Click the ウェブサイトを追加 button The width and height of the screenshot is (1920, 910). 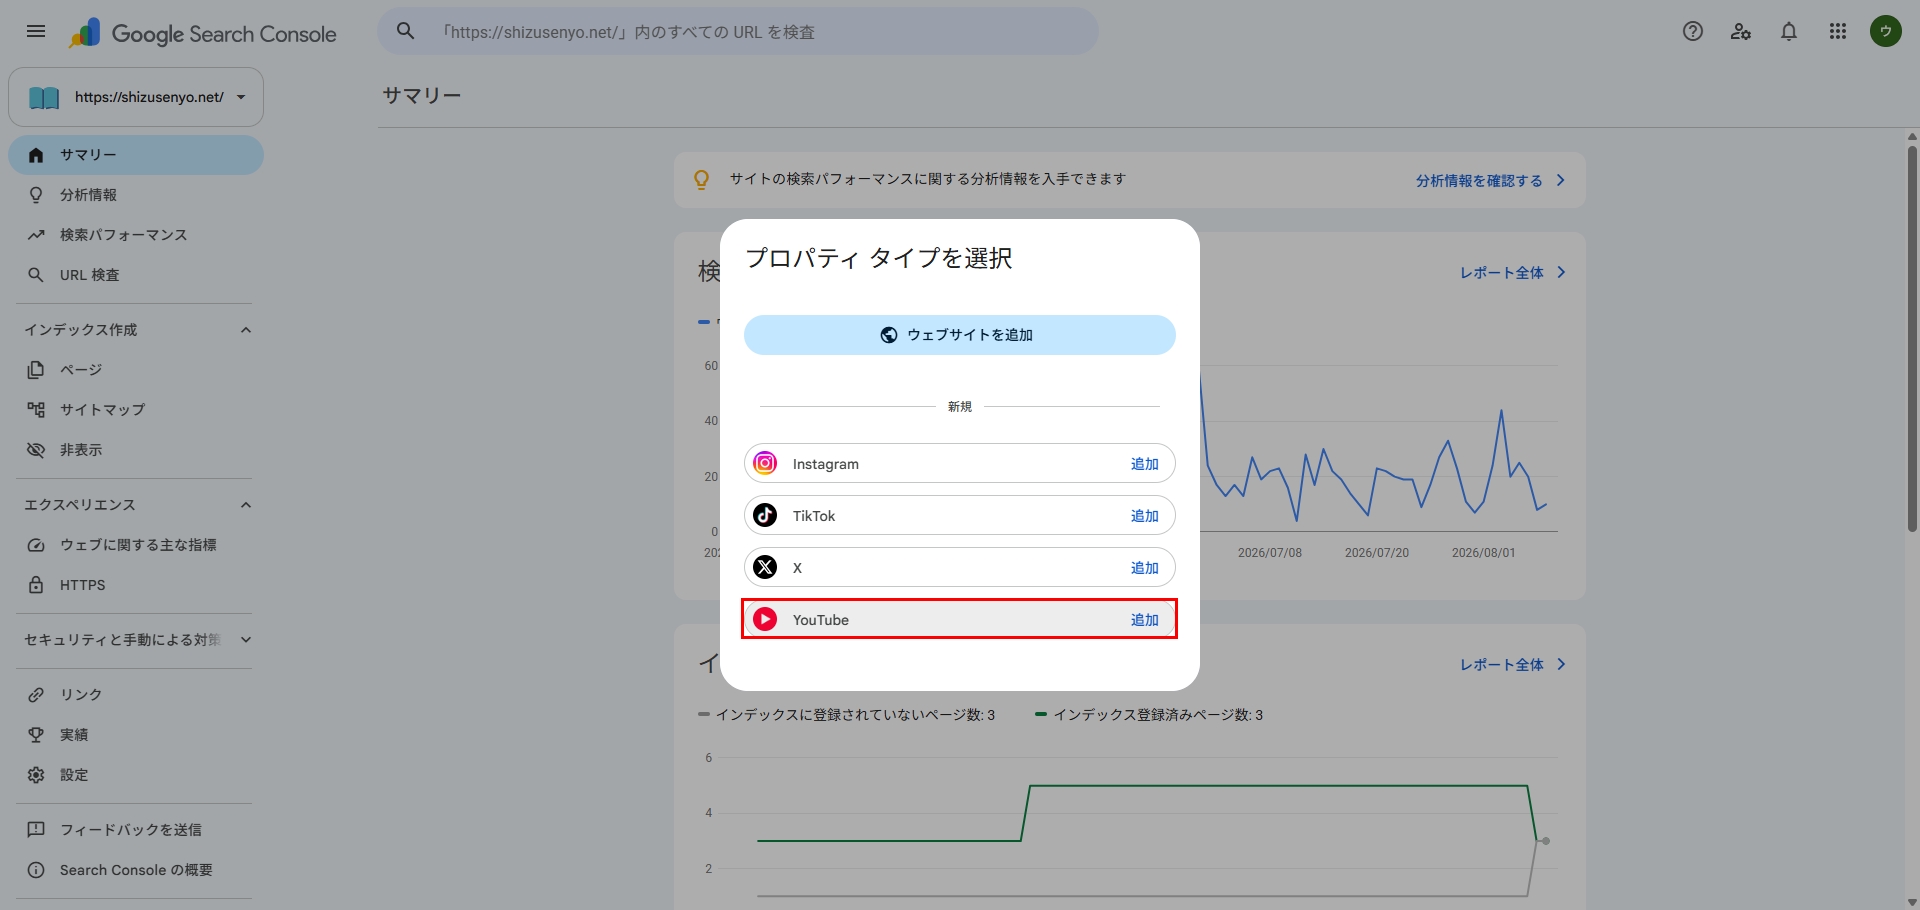tap(960, 335)
